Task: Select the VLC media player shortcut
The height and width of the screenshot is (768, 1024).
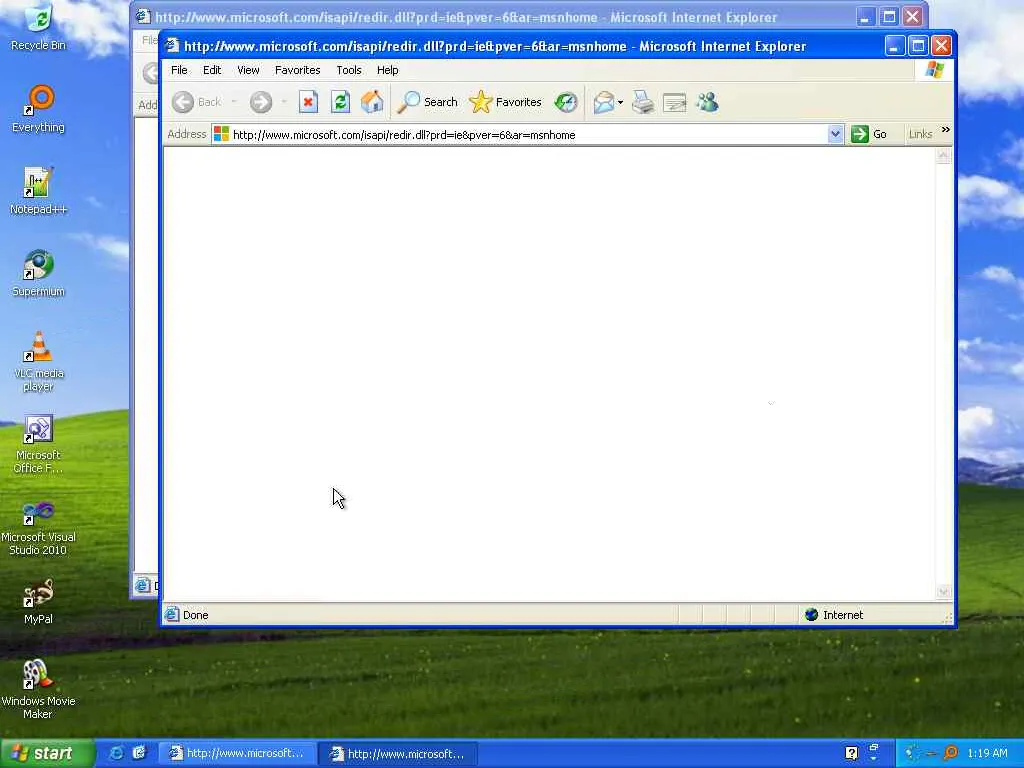Action: point(39,361)
